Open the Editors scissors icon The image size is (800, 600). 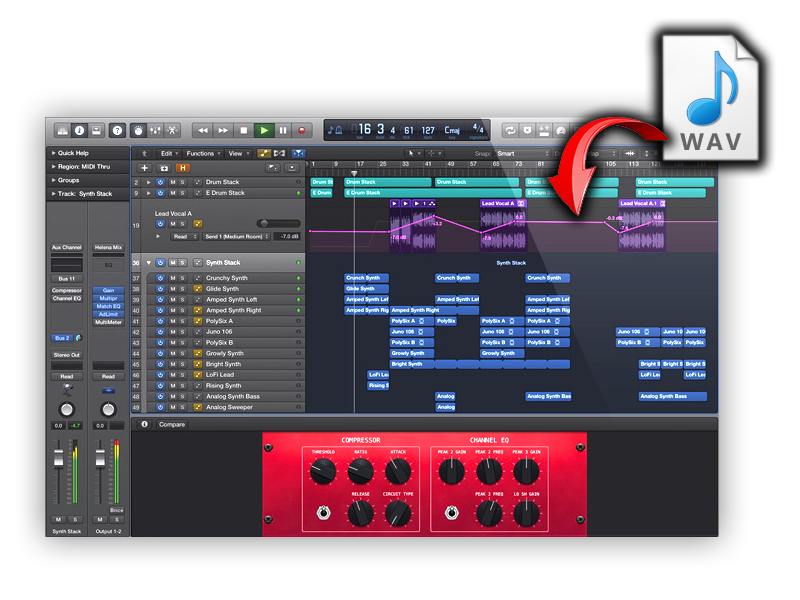coord(173,130)
